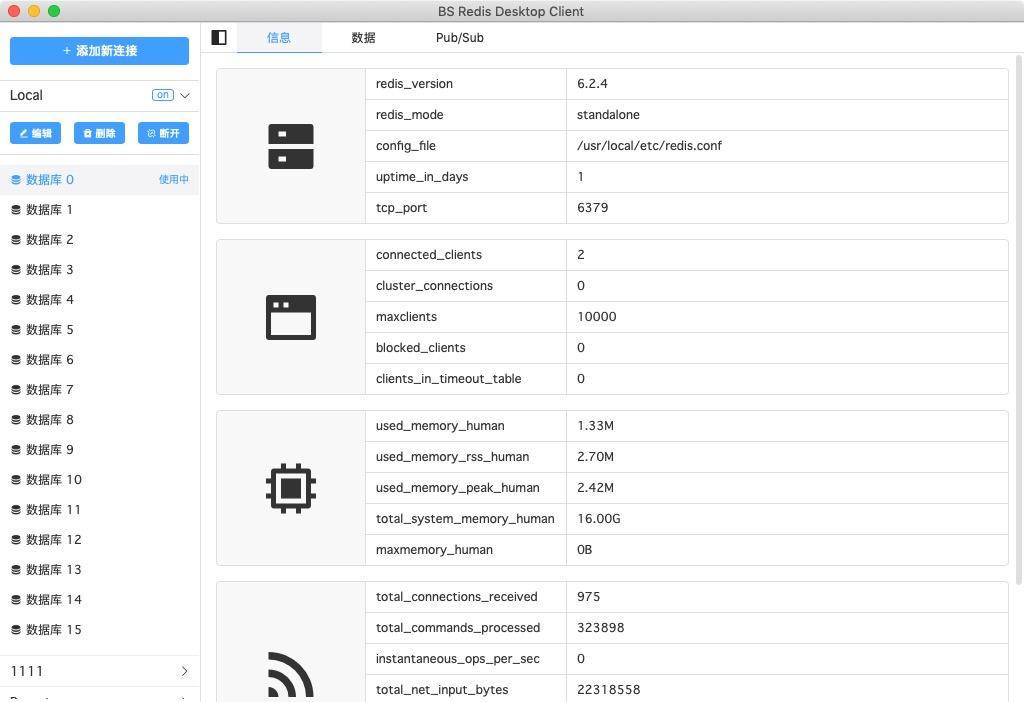Expand the 1111 connection arrow

point(185,671)
